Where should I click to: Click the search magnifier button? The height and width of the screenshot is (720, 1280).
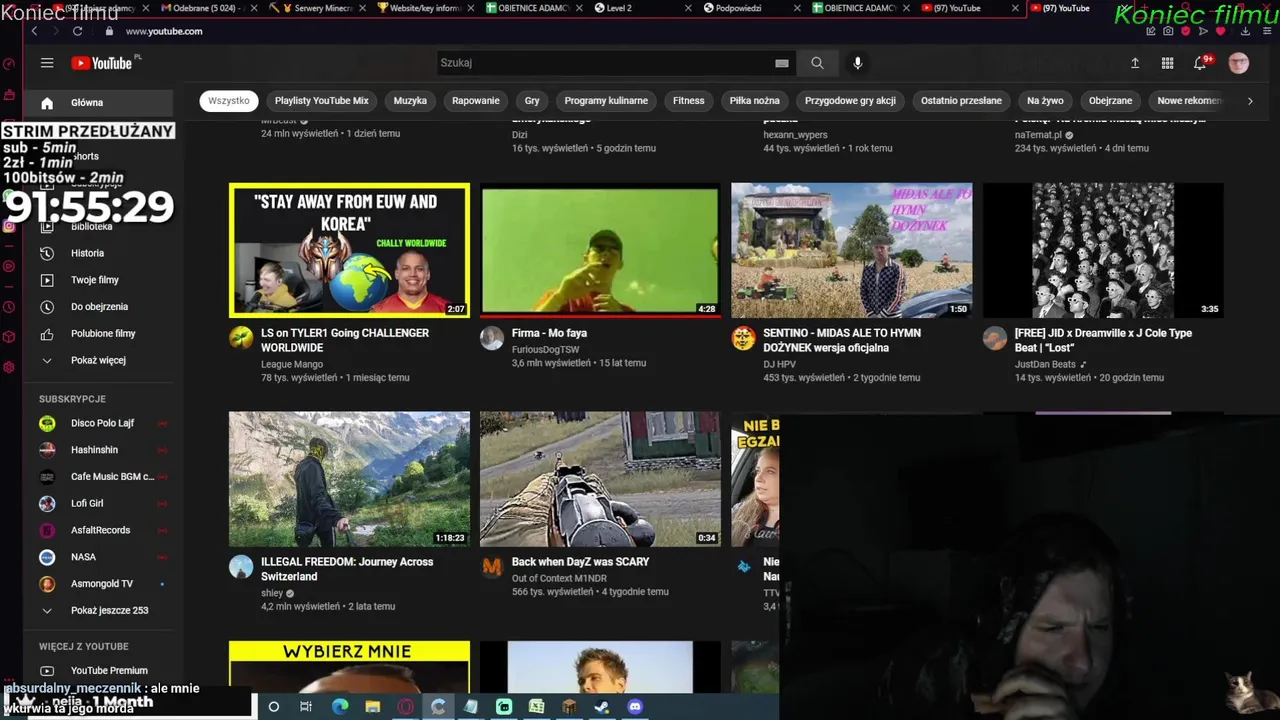pyautogui.click(x=817, y=63)
